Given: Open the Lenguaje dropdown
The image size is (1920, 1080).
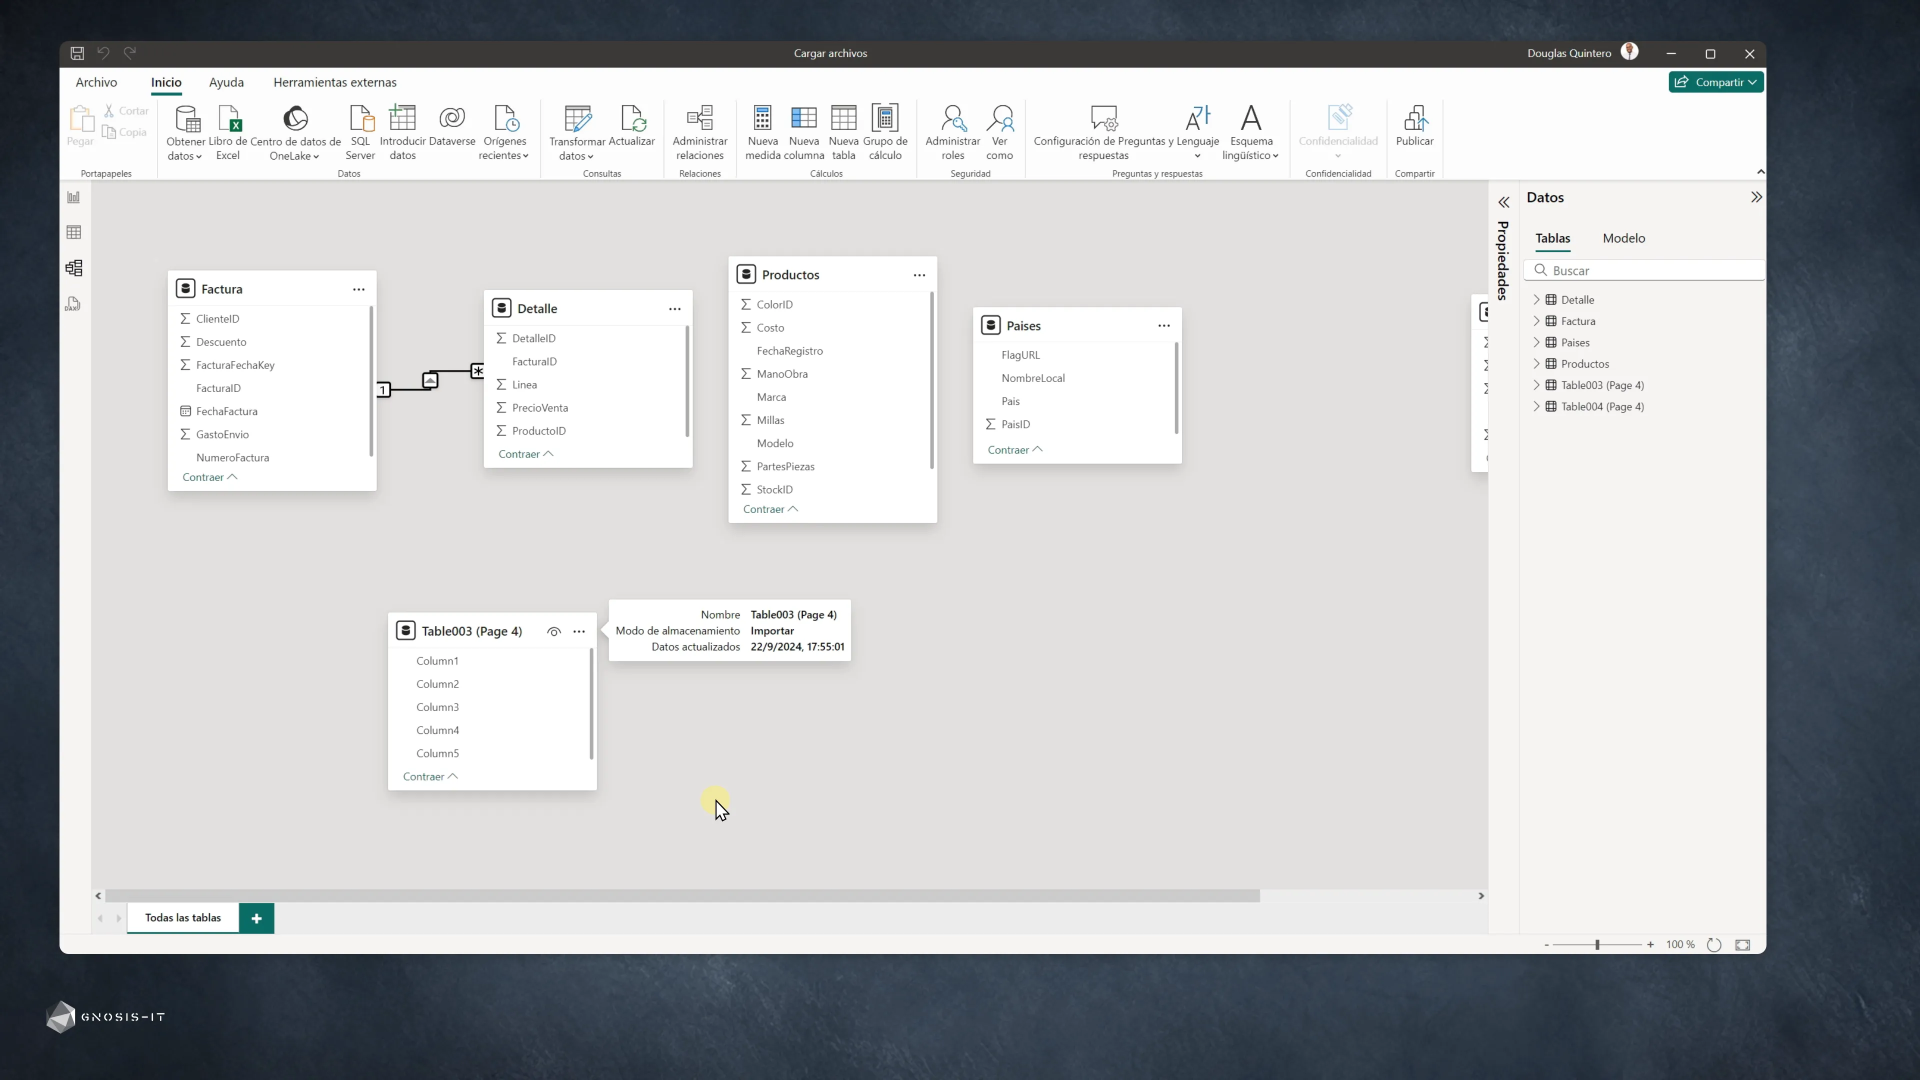Looking at the screenshot, I should pyautogui.click(x=1197, y=132).
